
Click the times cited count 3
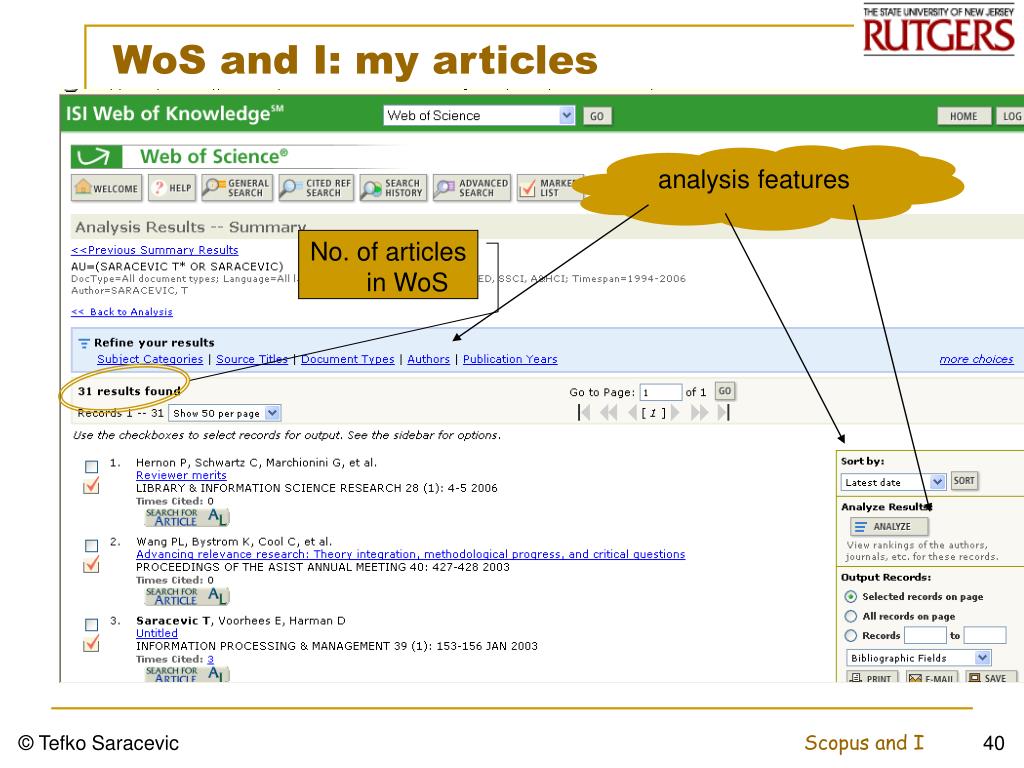[x=210, y=659]
